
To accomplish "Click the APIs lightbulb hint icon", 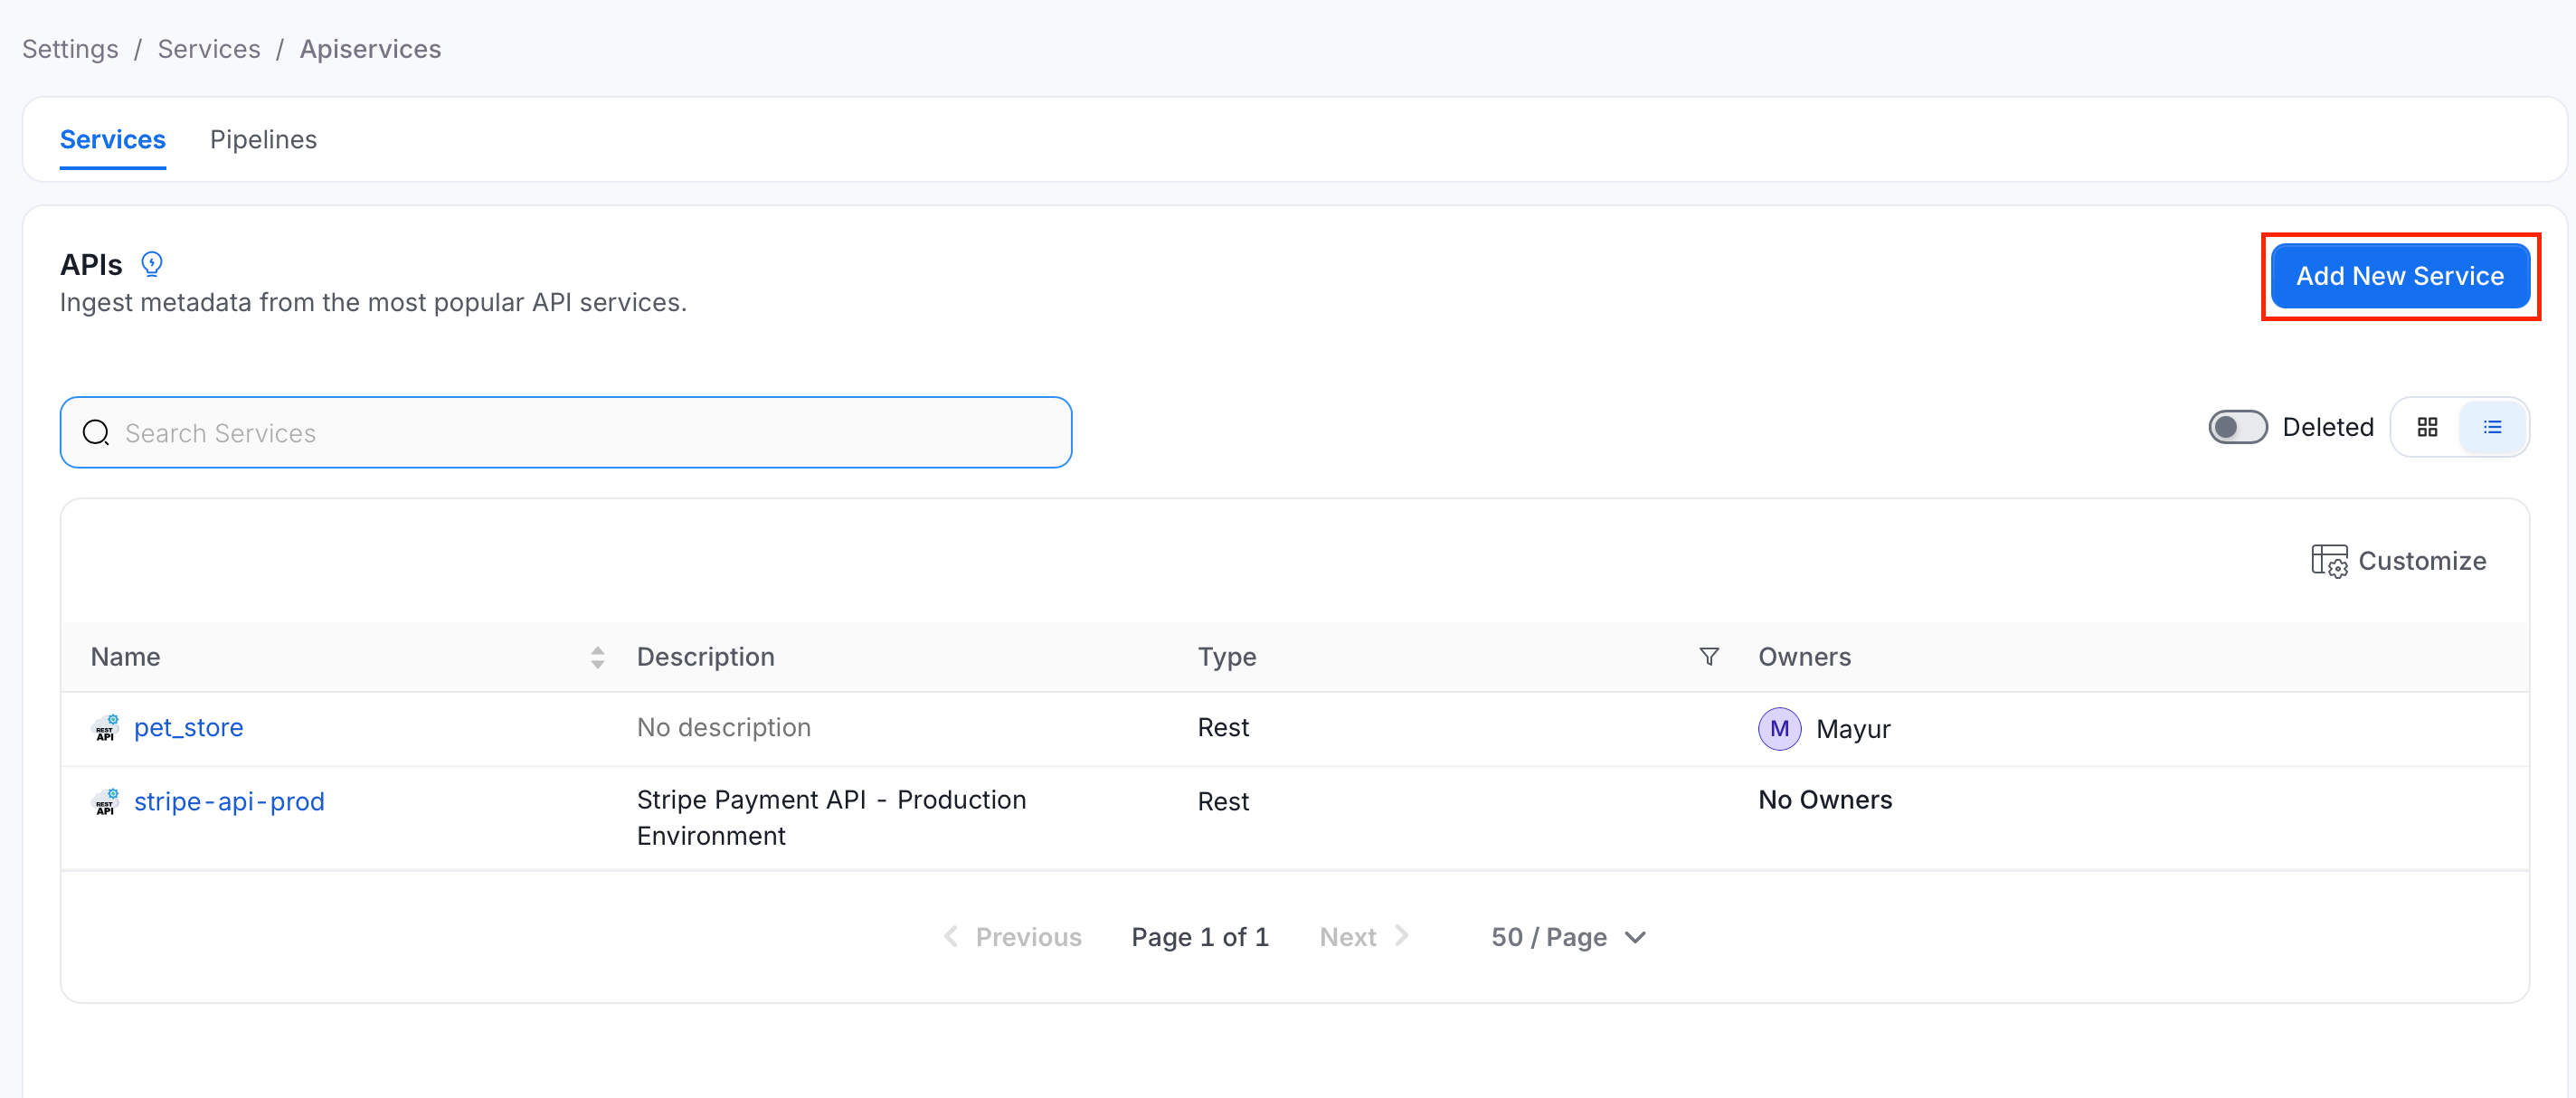I will click(151, 264).
